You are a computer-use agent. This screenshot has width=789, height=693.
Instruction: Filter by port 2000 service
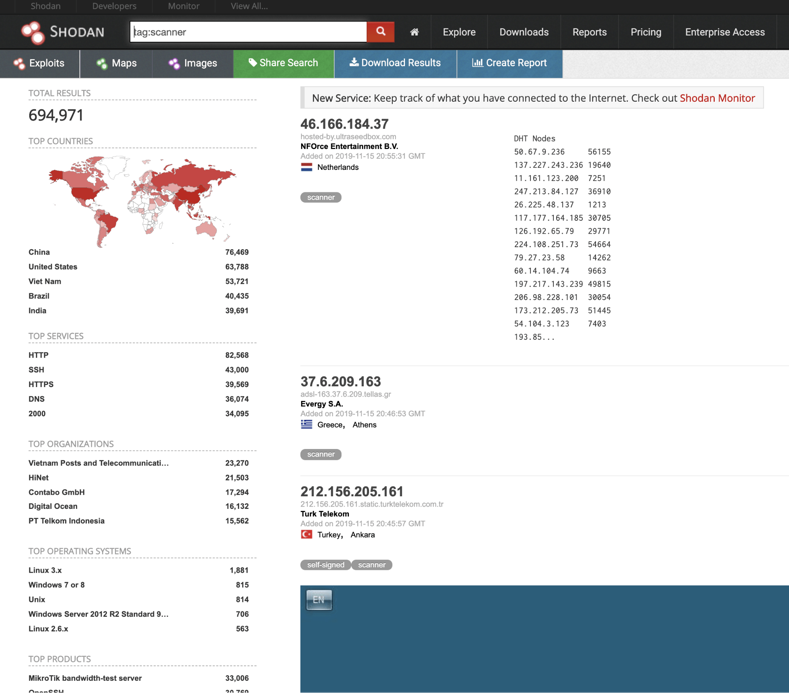click(x=37, y=413)
